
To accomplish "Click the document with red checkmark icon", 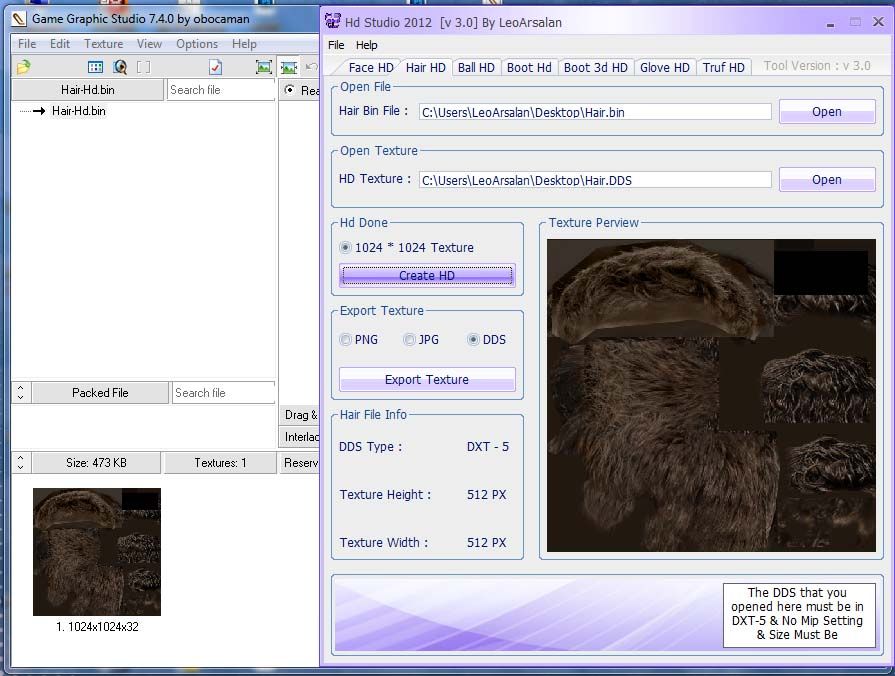I will tap(215, 67).
